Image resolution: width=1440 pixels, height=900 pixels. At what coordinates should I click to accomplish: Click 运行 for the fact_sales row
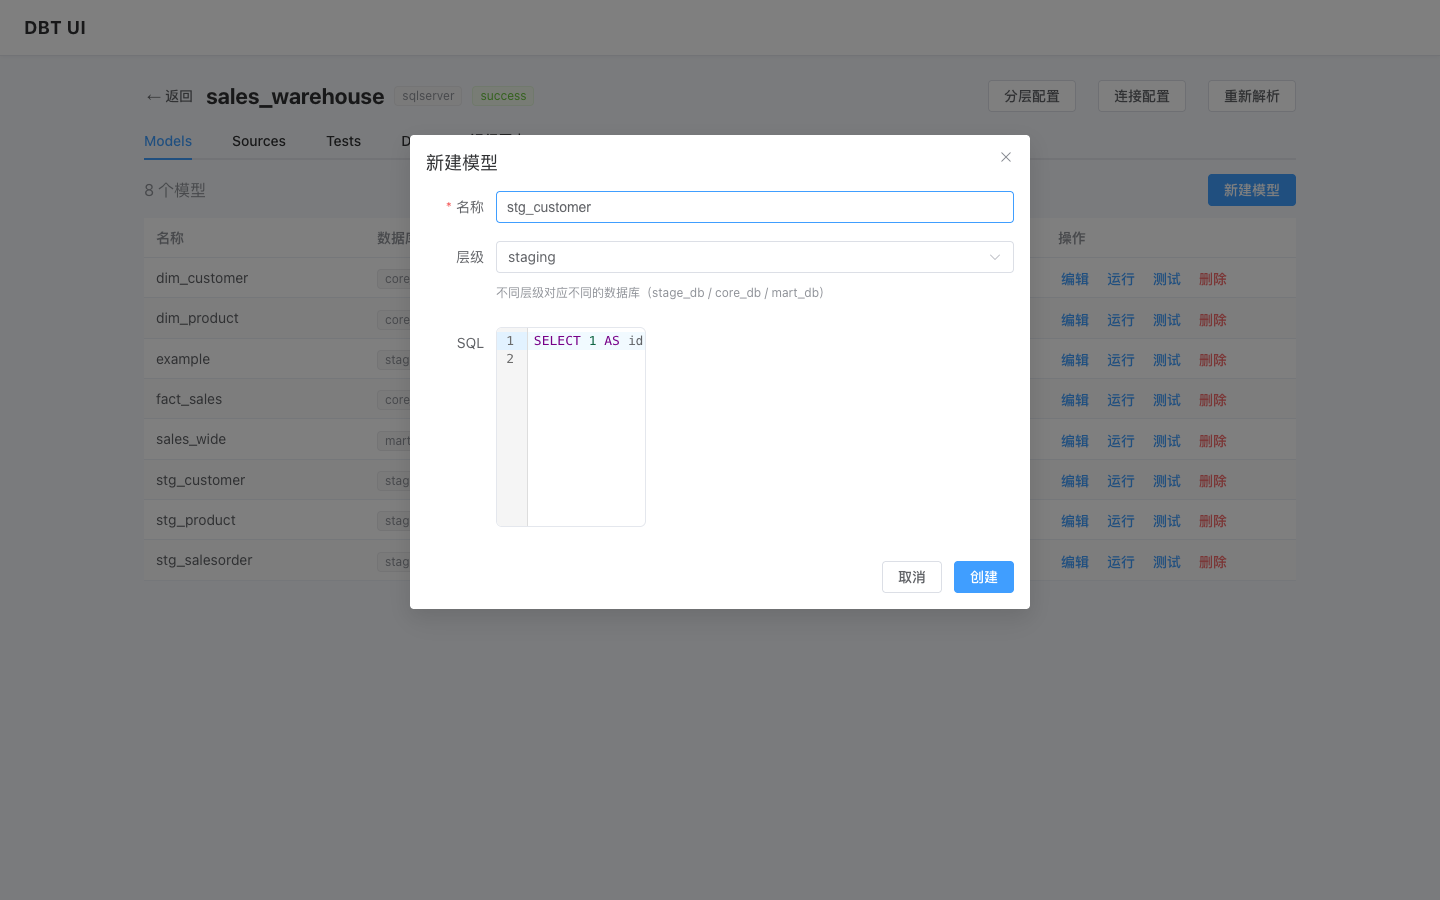(1121, 400)
